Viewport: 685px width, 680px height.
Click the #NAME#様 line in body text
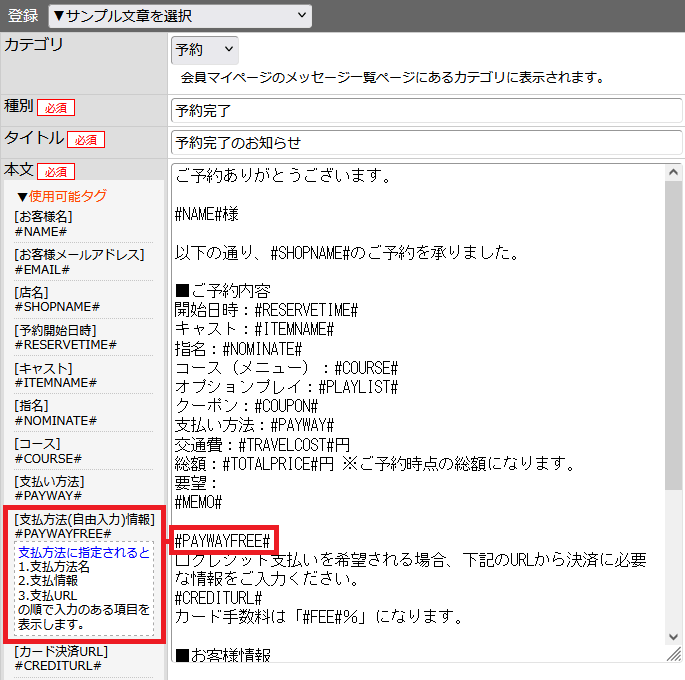206,214
